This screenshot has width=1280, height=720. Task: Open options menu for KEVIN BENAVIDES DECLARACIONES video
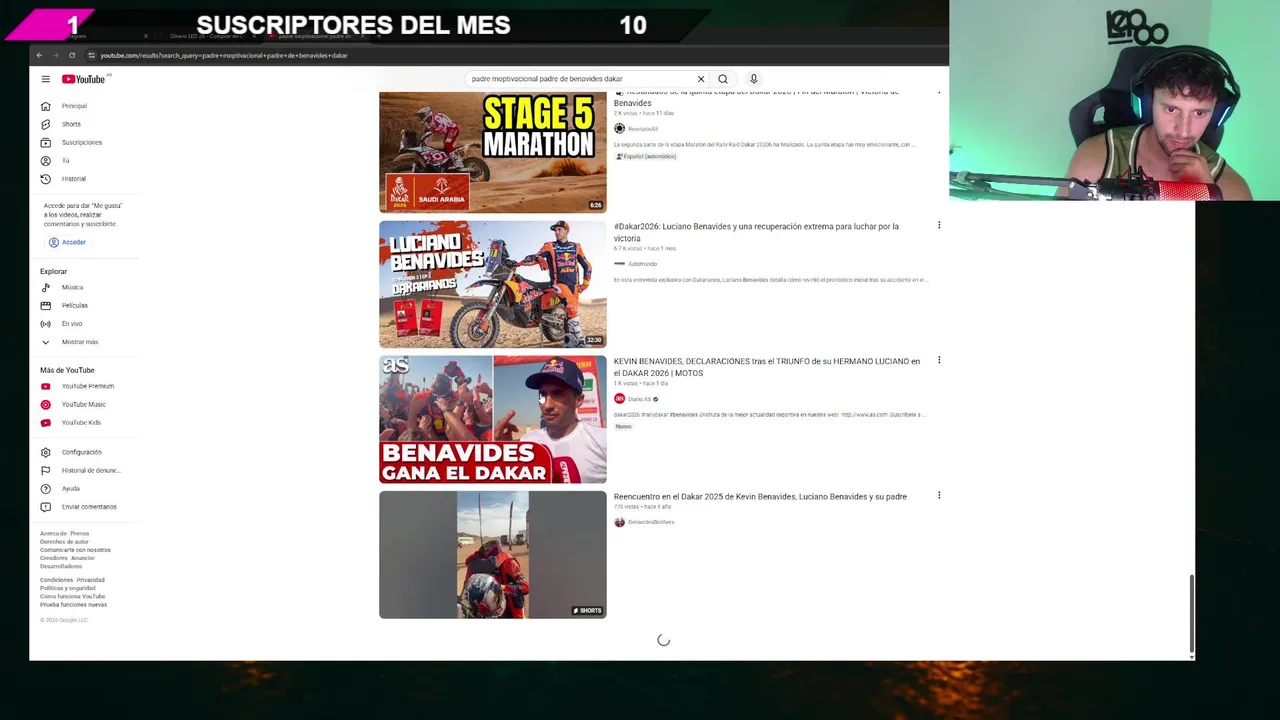tap(939, 361)
